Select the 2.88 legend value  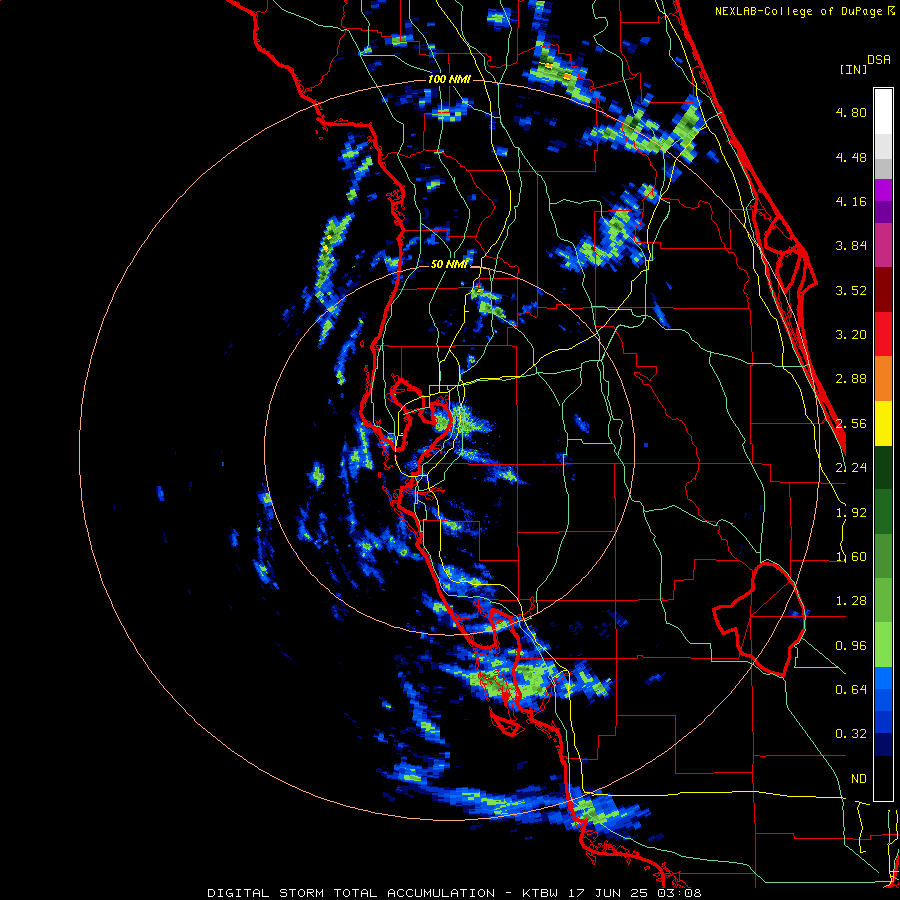tap(851, 379)
